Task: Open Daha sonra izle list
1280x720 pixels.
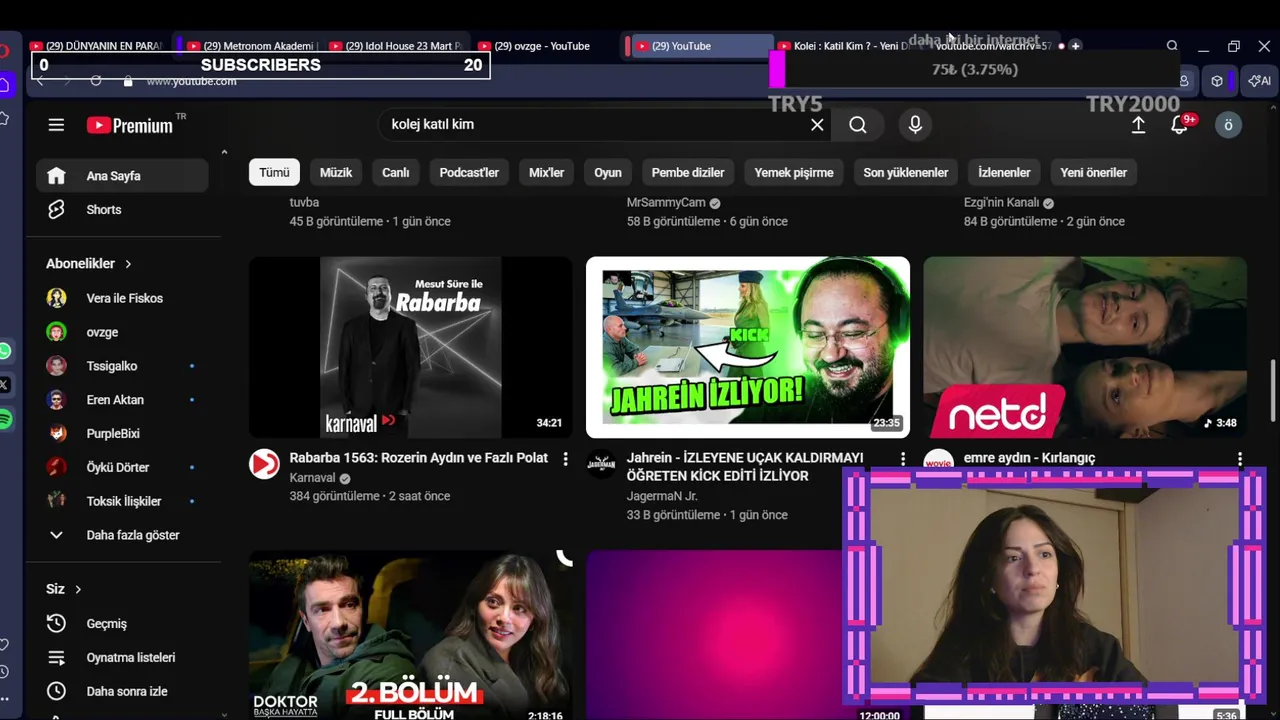Action: point(122,692)
